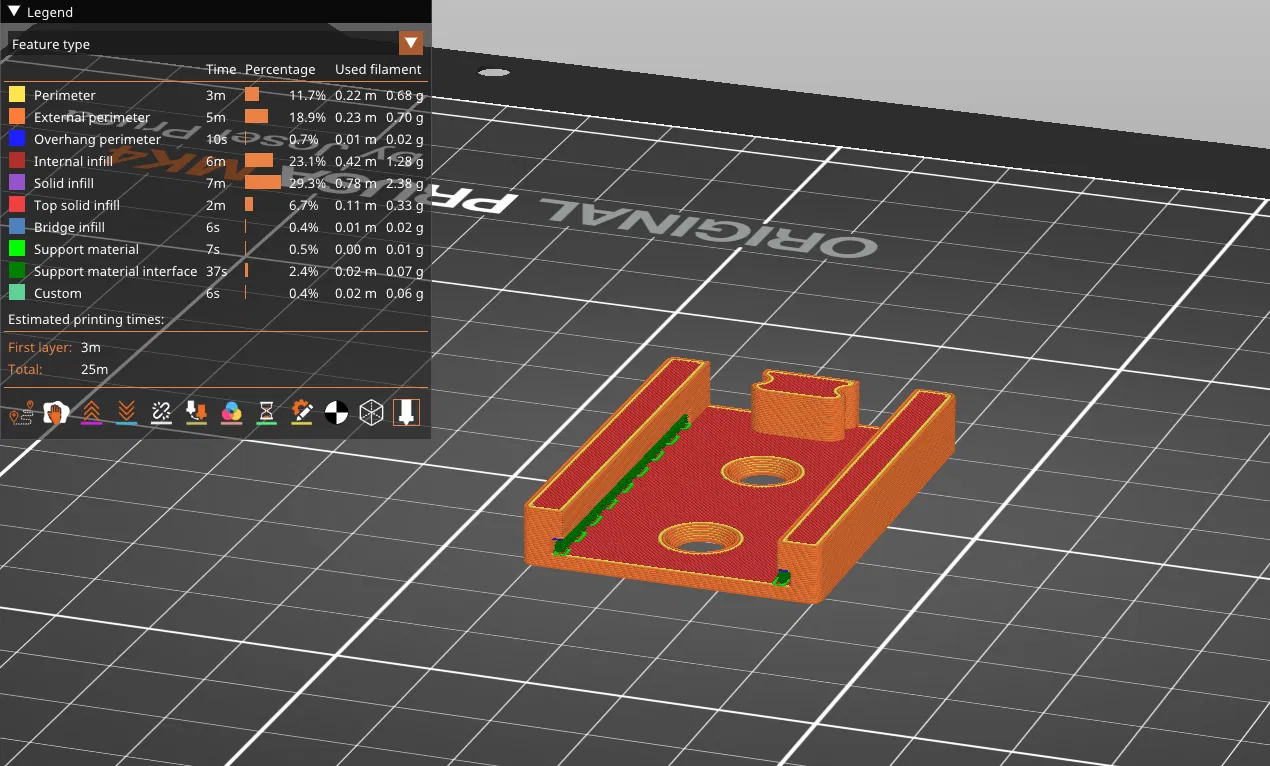Screen dimensions: 1270x766
Task: Toggle Tool changes arrows icon
Action: coord(196,412)
